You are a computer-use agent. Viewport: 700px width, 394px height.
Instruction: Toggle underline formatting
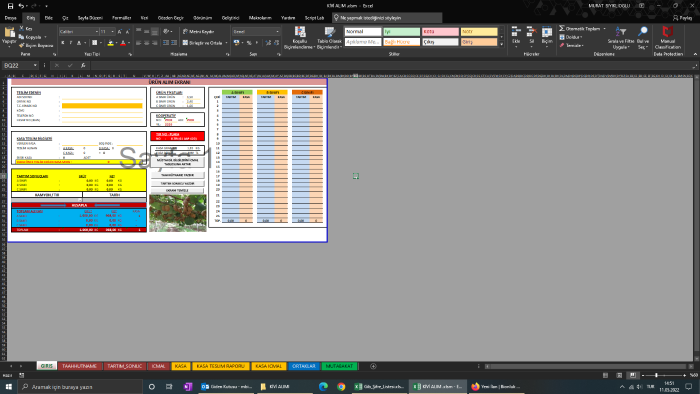tap(79, 43)
